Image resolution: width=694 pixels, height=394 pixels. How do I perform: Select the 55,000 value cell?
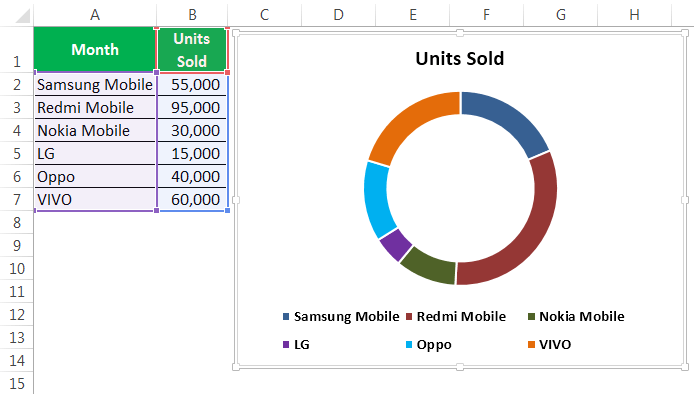(192, 84)
